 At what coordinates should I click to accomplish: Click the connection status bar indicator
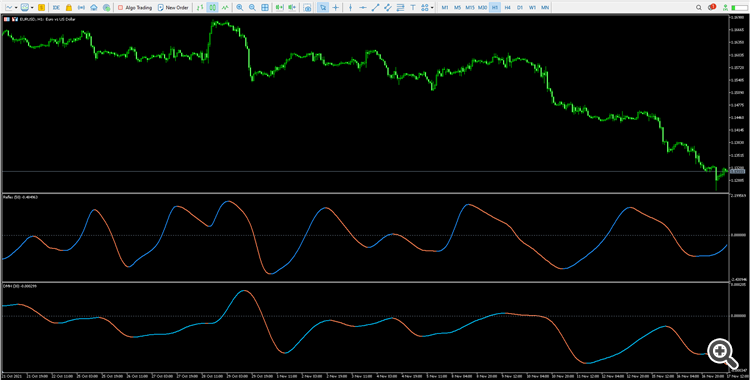[739, 8]
